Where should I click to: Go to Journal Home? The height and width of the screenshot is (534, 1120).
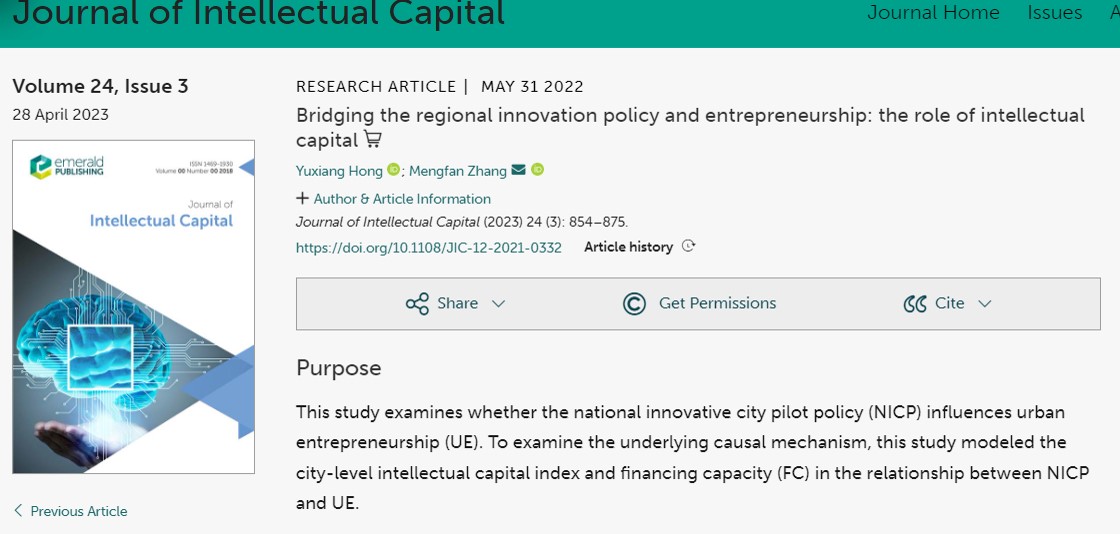pyautogui.click(x=933, y=12)
